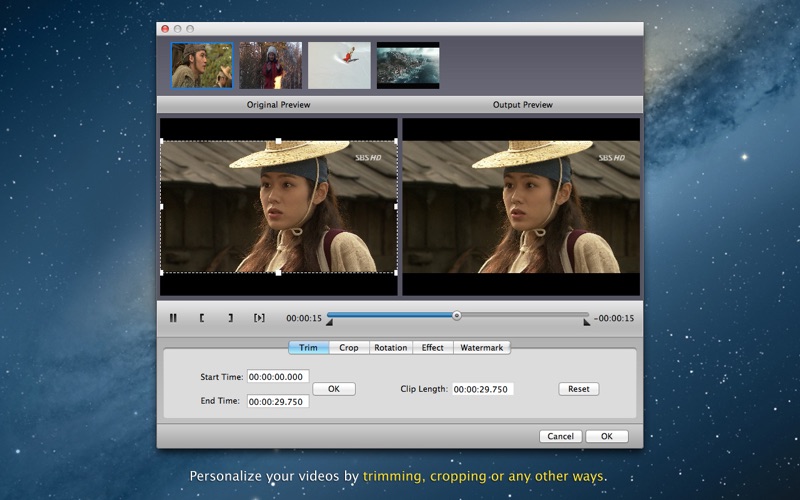Click the Output Preview heading
The image size is (800, 500).
tap(522, 105)
